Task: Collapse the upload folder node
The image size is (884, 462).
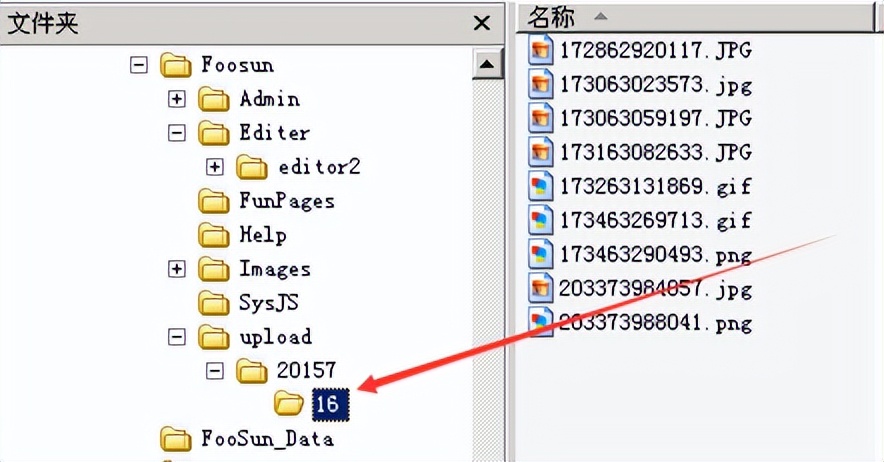Action: [176, 337]
